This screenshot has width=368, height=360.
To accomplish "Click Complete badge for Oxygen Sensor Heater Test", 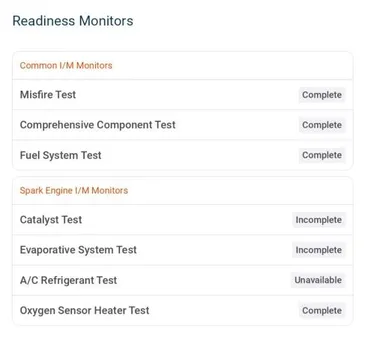I will (322, 311).
